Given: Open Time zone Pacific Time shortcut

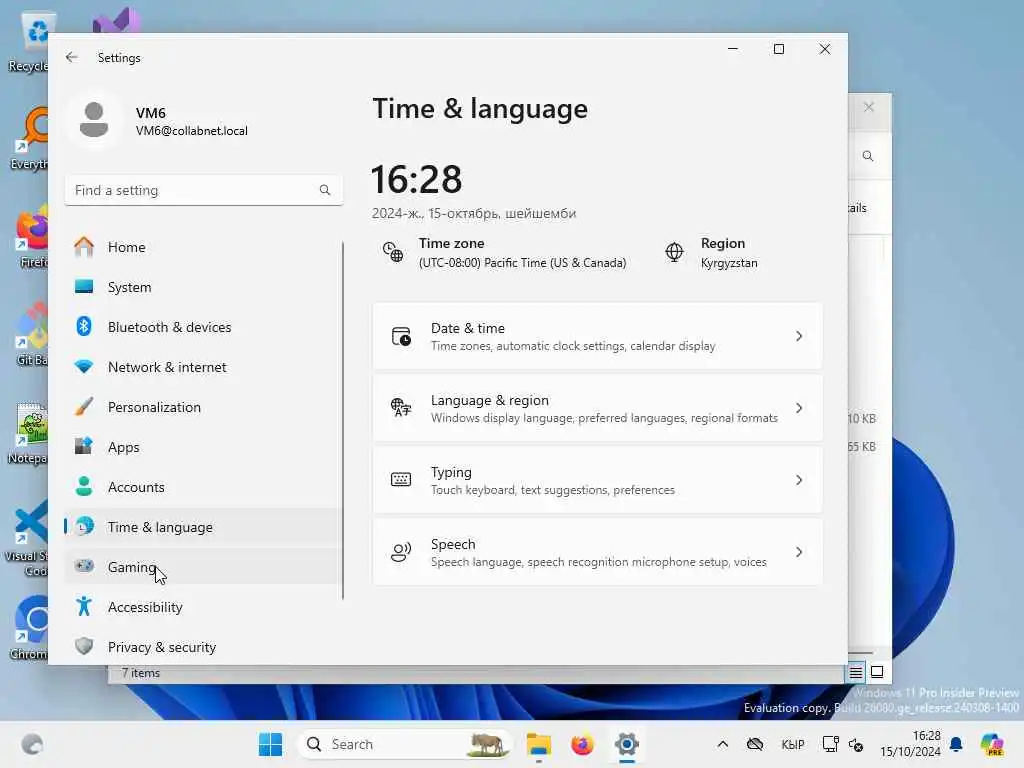Looking at the screenshot, I should pos(504,253).
